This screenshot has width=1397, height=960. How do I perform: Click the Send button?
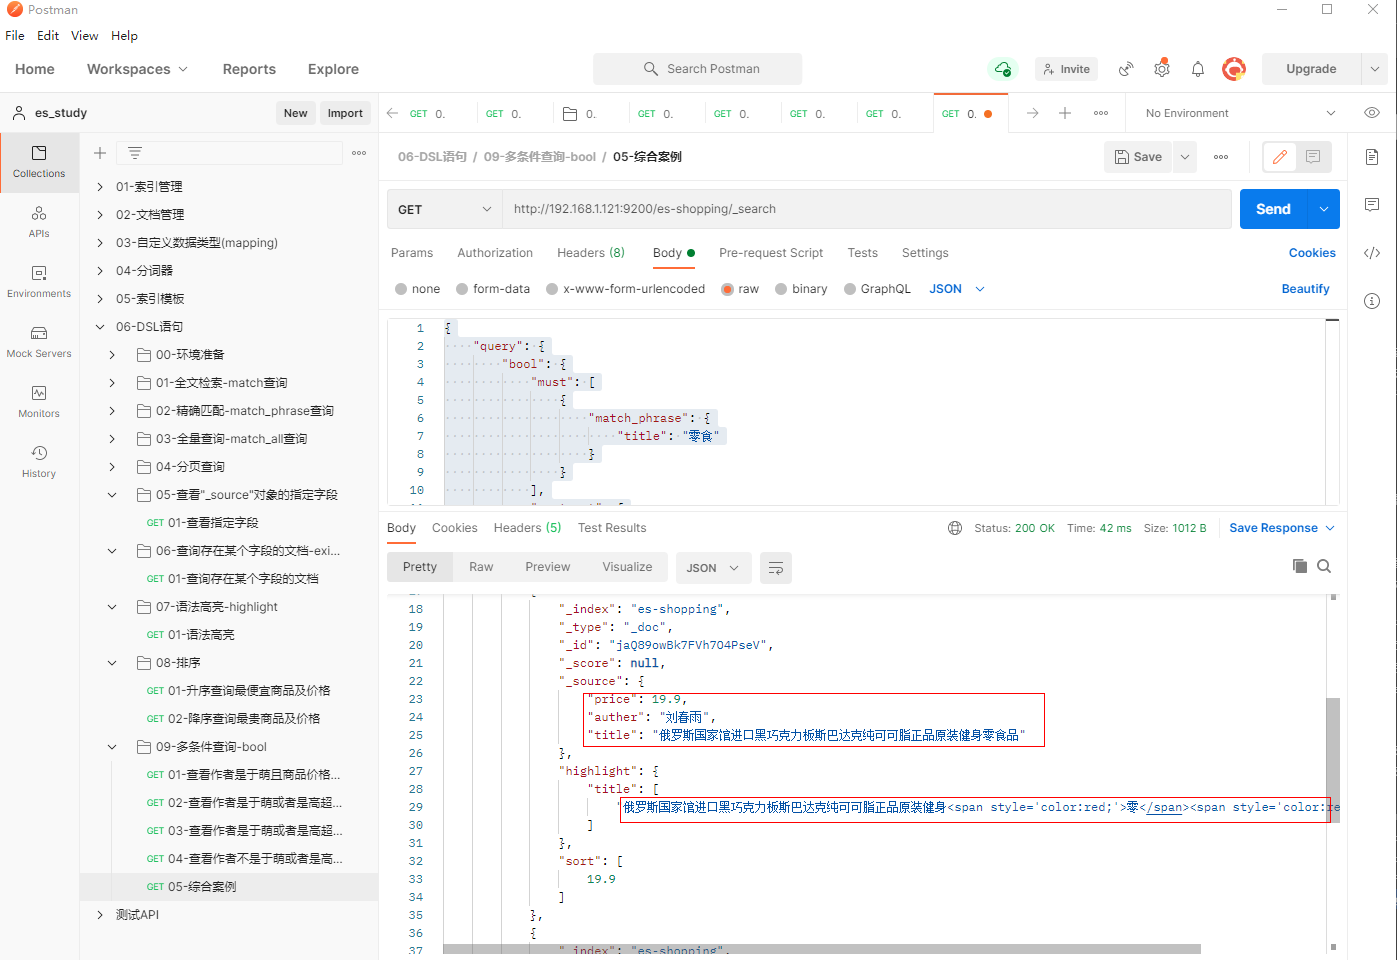[1272, 209]
